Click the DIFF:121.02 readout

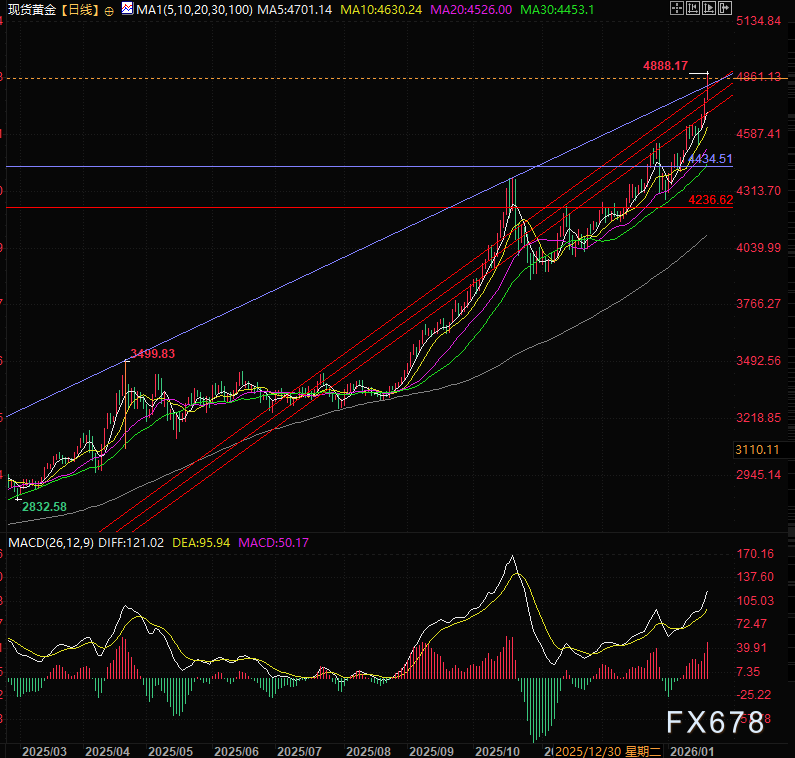pos(131,543)
